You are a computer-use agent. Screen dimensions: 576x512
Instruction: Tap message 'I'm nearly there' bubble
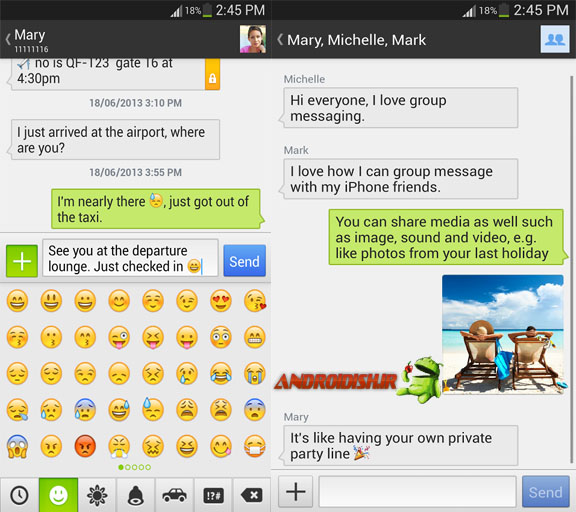pyautogui.click(x=158, y=209)
